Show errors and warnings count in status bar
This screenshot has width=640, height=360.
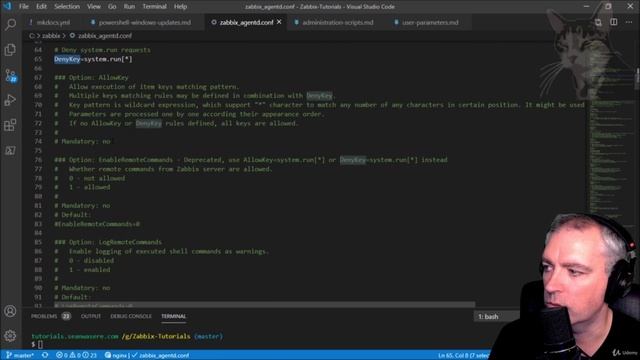point(76,356)
